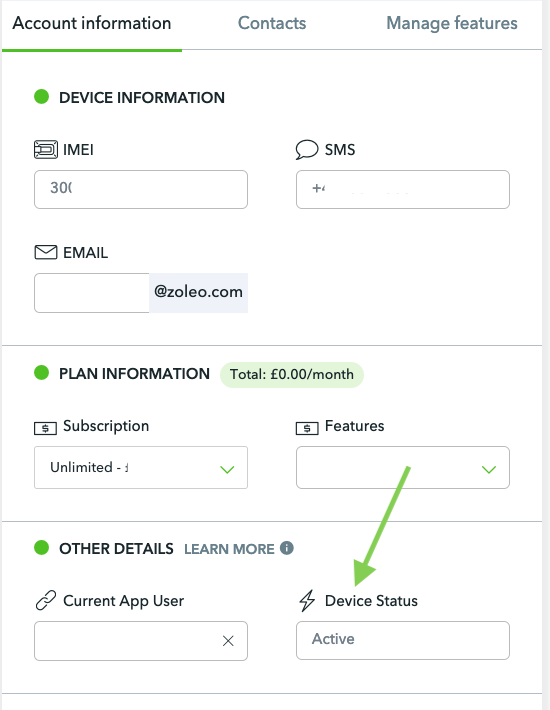Image resolution: width=550 pixels, height=710 pixels.
Task: Open the Manage features tab
Action: point(452,23)
